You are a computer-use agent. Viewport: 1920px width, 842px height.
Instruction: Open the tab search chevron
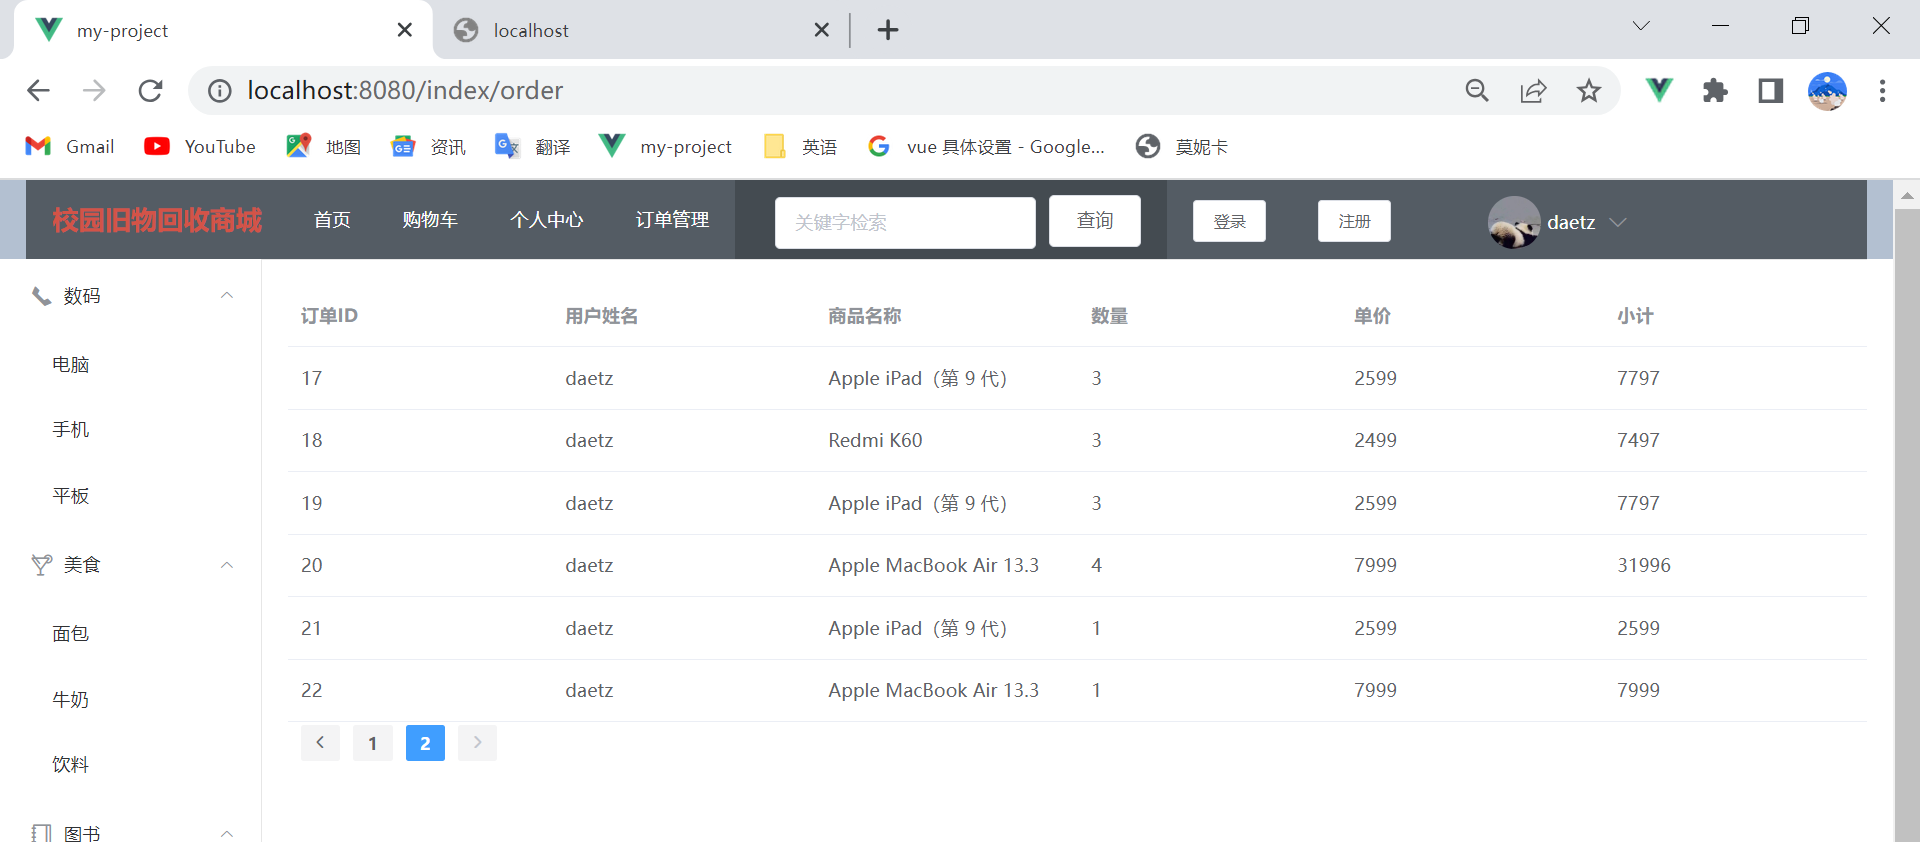[1641, 26]
